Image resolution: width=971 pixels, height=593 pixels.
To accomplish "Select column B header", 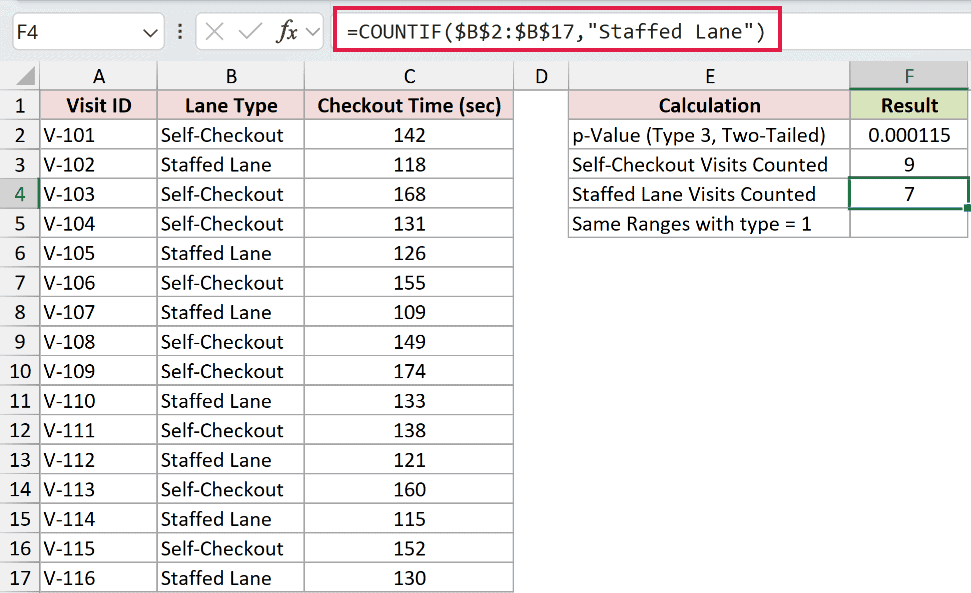I will click(x=231, y=76).
